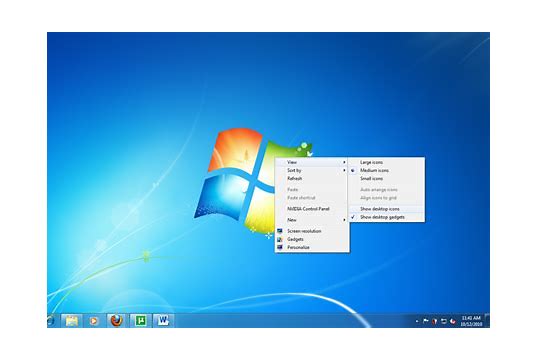The width and height of the screenshot is (538, 360).
Task: Select Medium icons view option
Action: coord(387,170)
